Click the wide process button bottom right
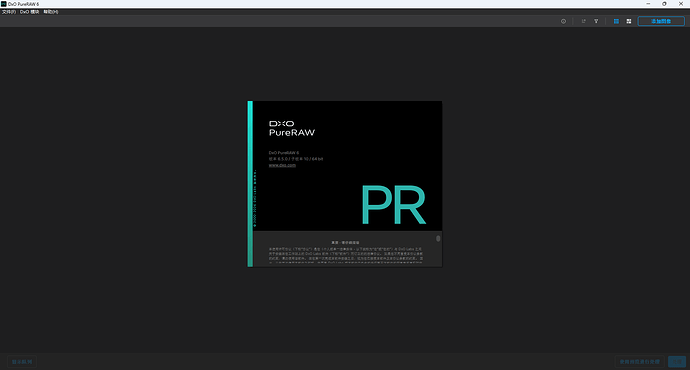 (x=639, y=362)
